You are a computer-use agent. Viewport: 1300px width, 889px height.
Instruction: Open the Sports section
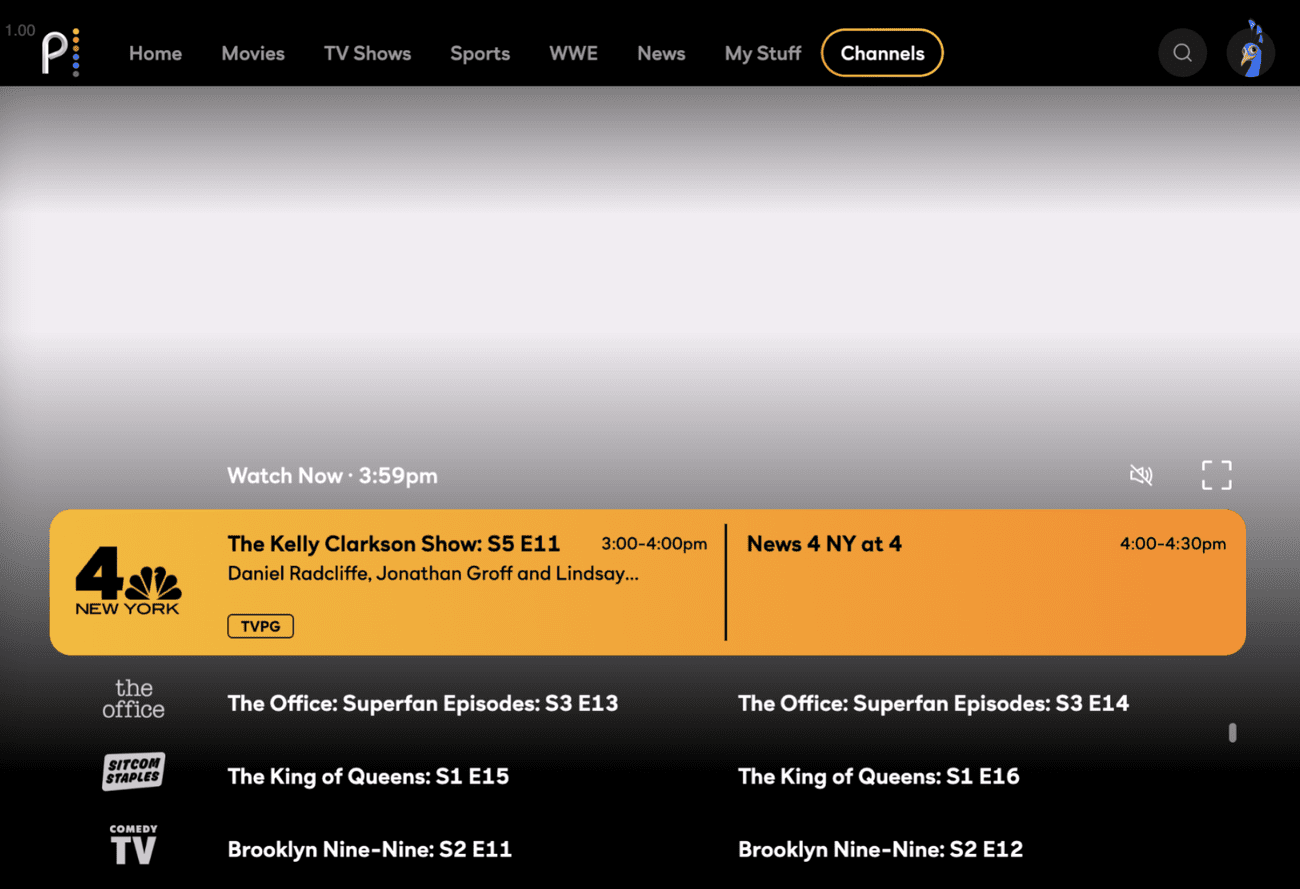480,53
